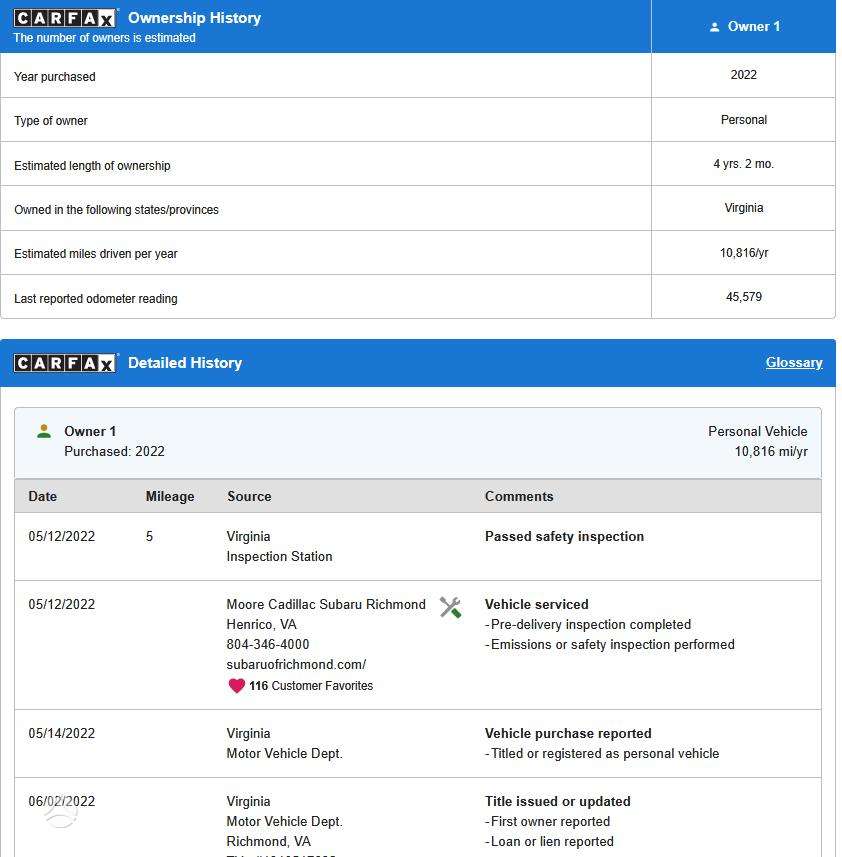
Task: Click 'Vehicle purchase reported' comment
Action: 568,733
